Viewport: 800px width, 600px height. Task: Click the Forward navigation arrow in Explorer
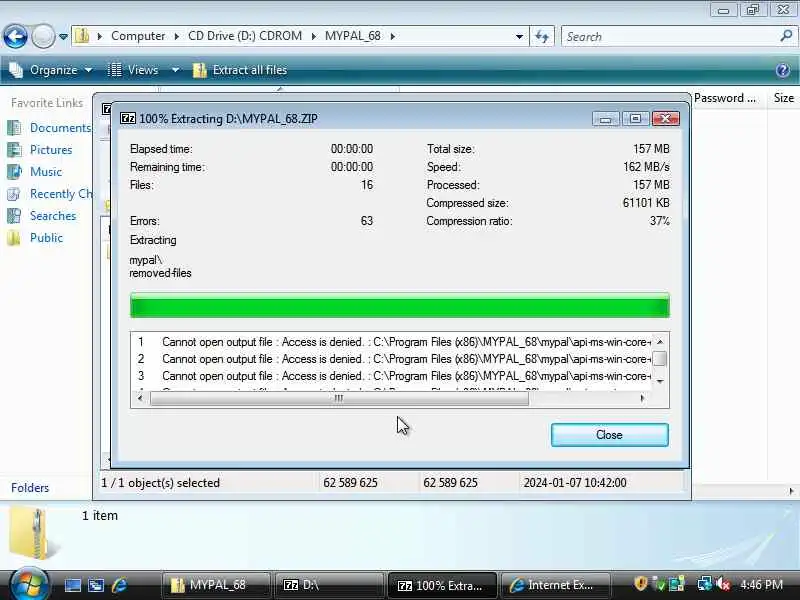pos(43,37)
